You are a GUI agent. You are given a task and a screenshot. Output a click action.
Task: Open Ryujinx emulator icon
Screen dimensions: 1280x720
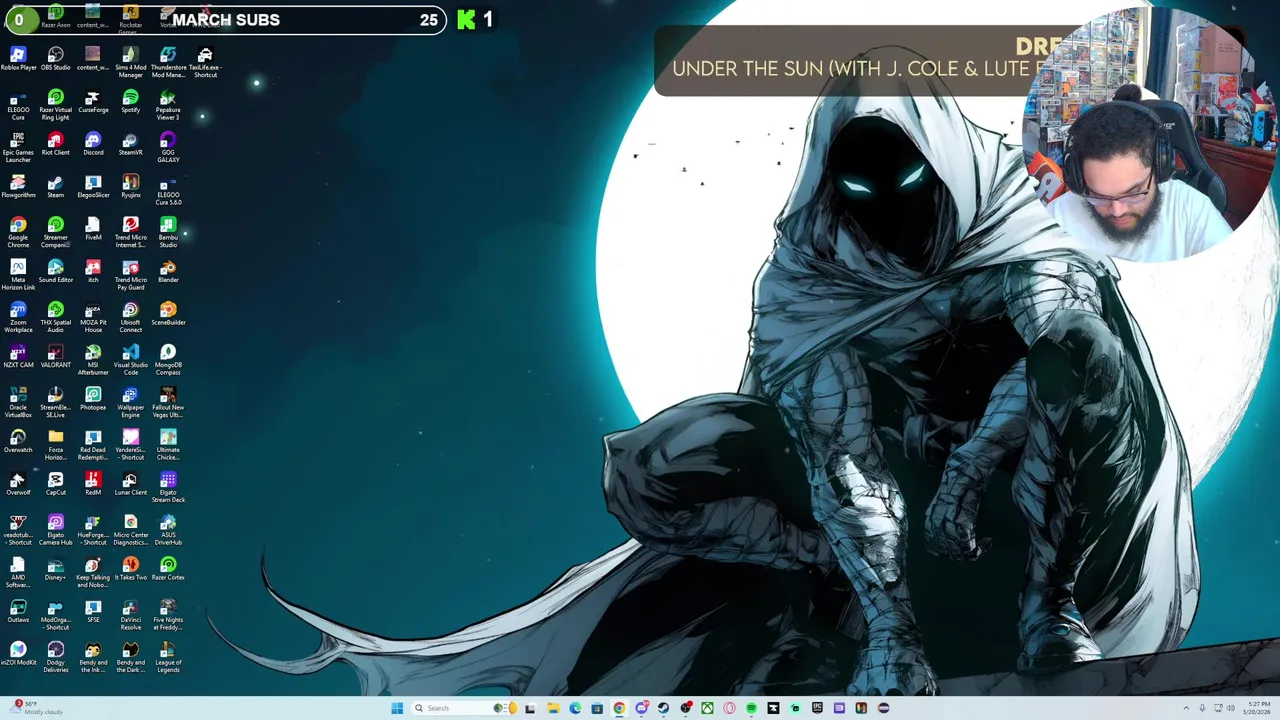pyautogui.click(x=130, y=186)
